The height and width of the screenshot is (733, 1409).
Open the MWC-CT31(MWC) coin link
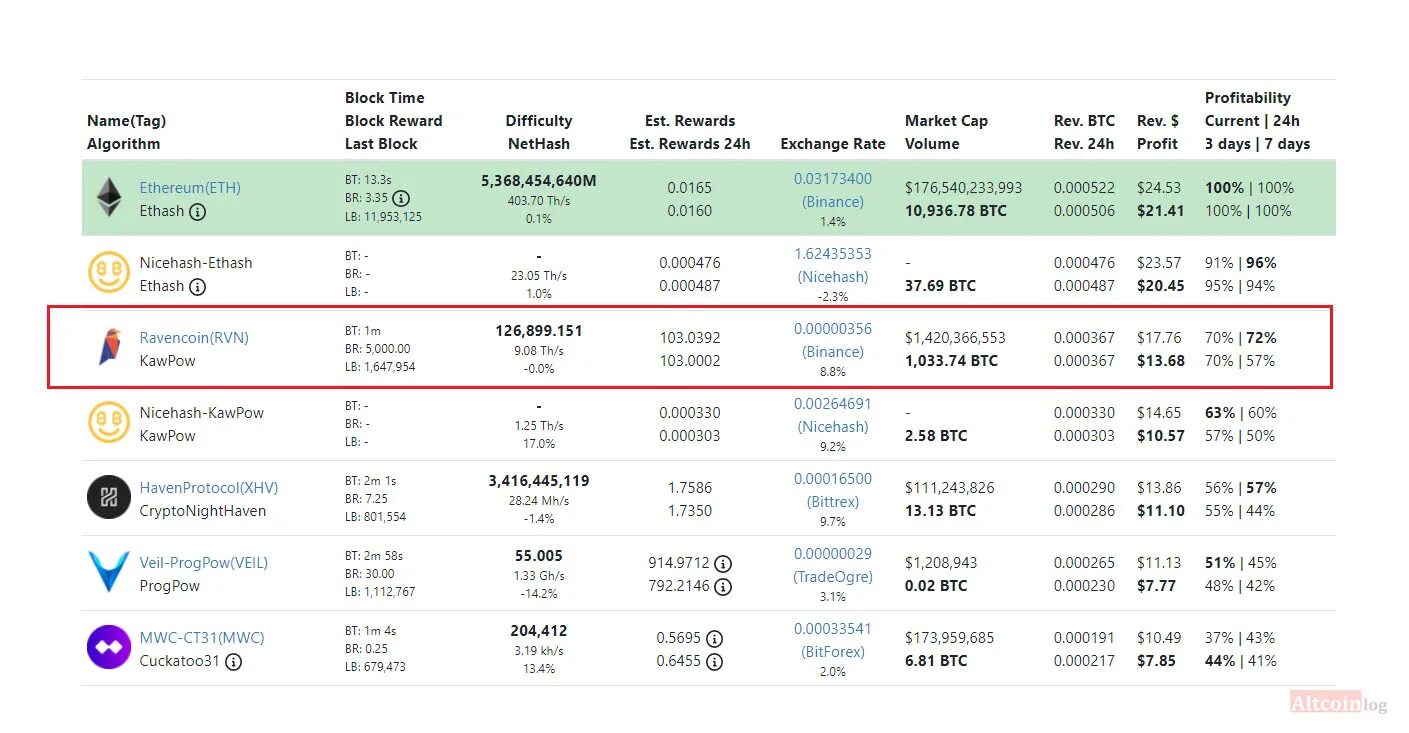tap(202, 638)
